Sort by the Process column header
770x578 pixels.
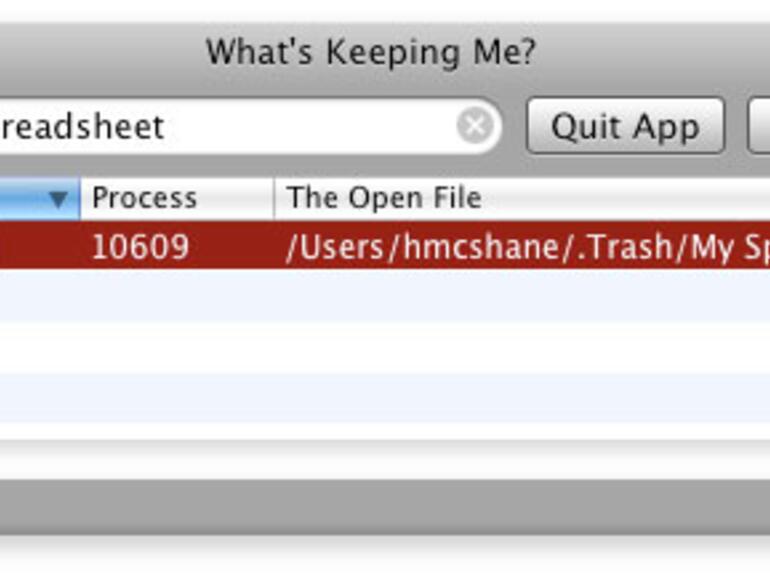tap(170, 199)
